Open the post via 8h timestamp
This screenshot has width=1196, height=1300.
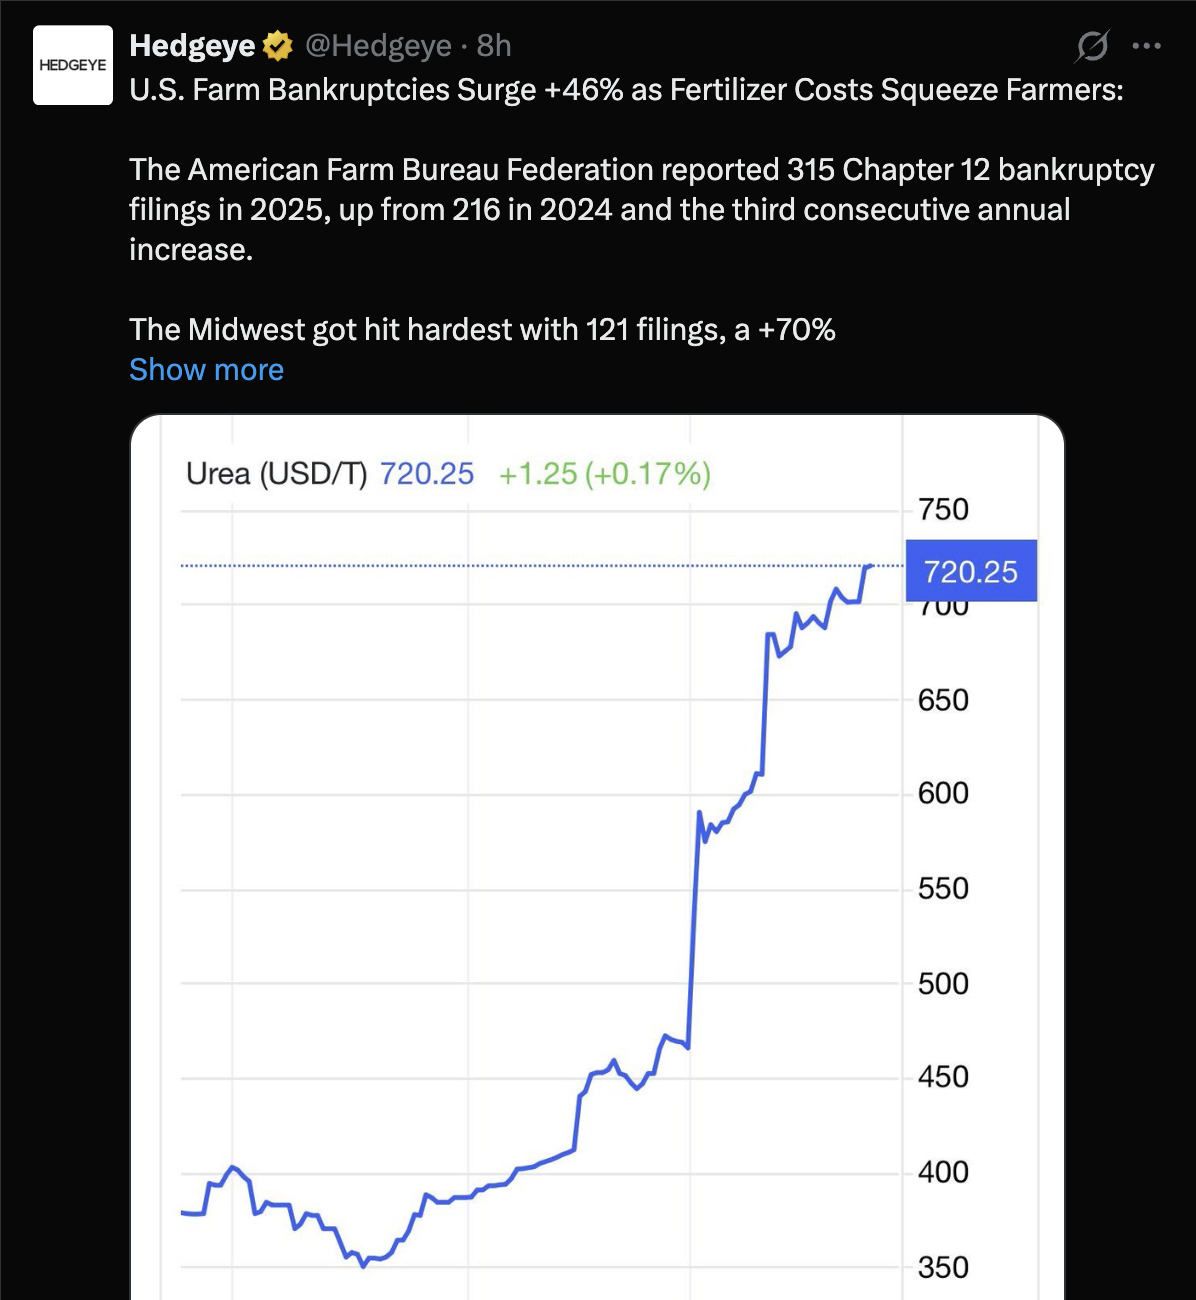click(494, 46)
